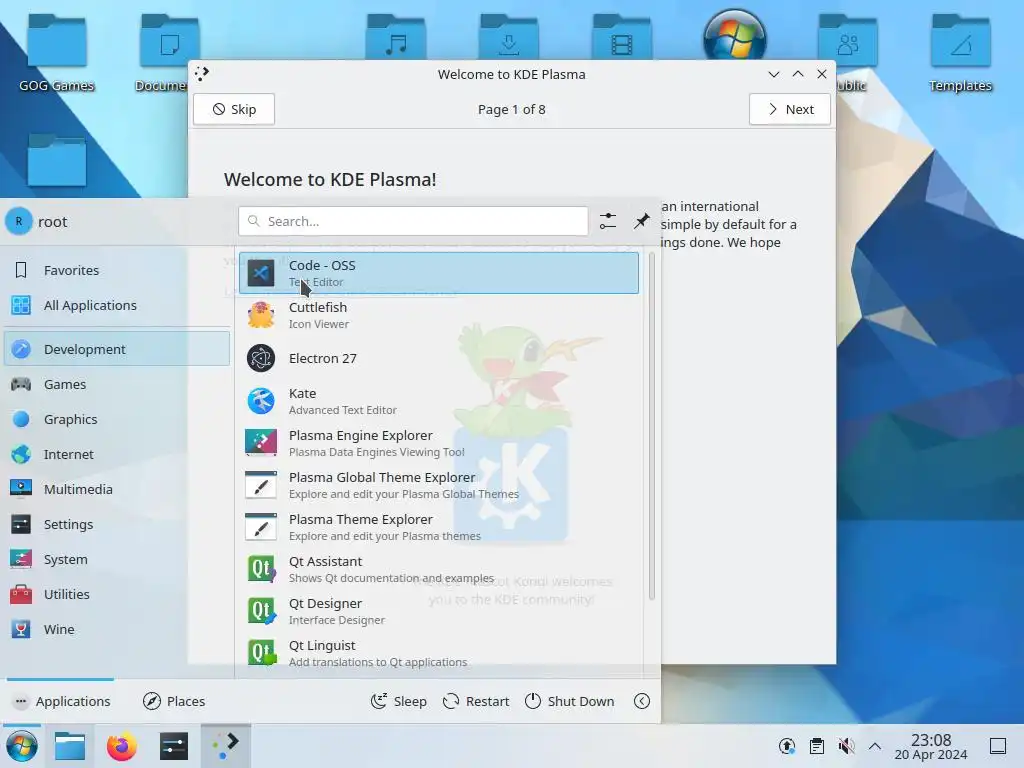This screenshot has width=1024, height=768.
Task: Go to Next welcome page
Action: [790, 109]
